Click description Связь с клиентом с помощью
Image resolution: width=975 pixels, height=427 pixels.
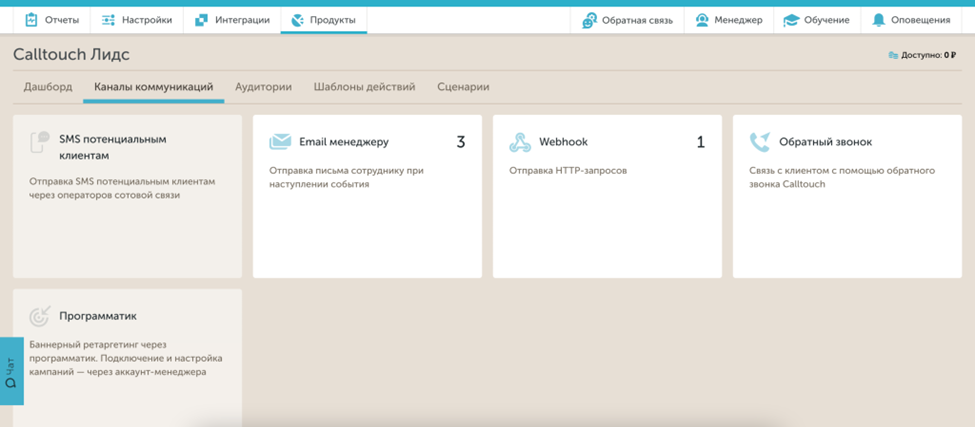click(x=843, y=177)
